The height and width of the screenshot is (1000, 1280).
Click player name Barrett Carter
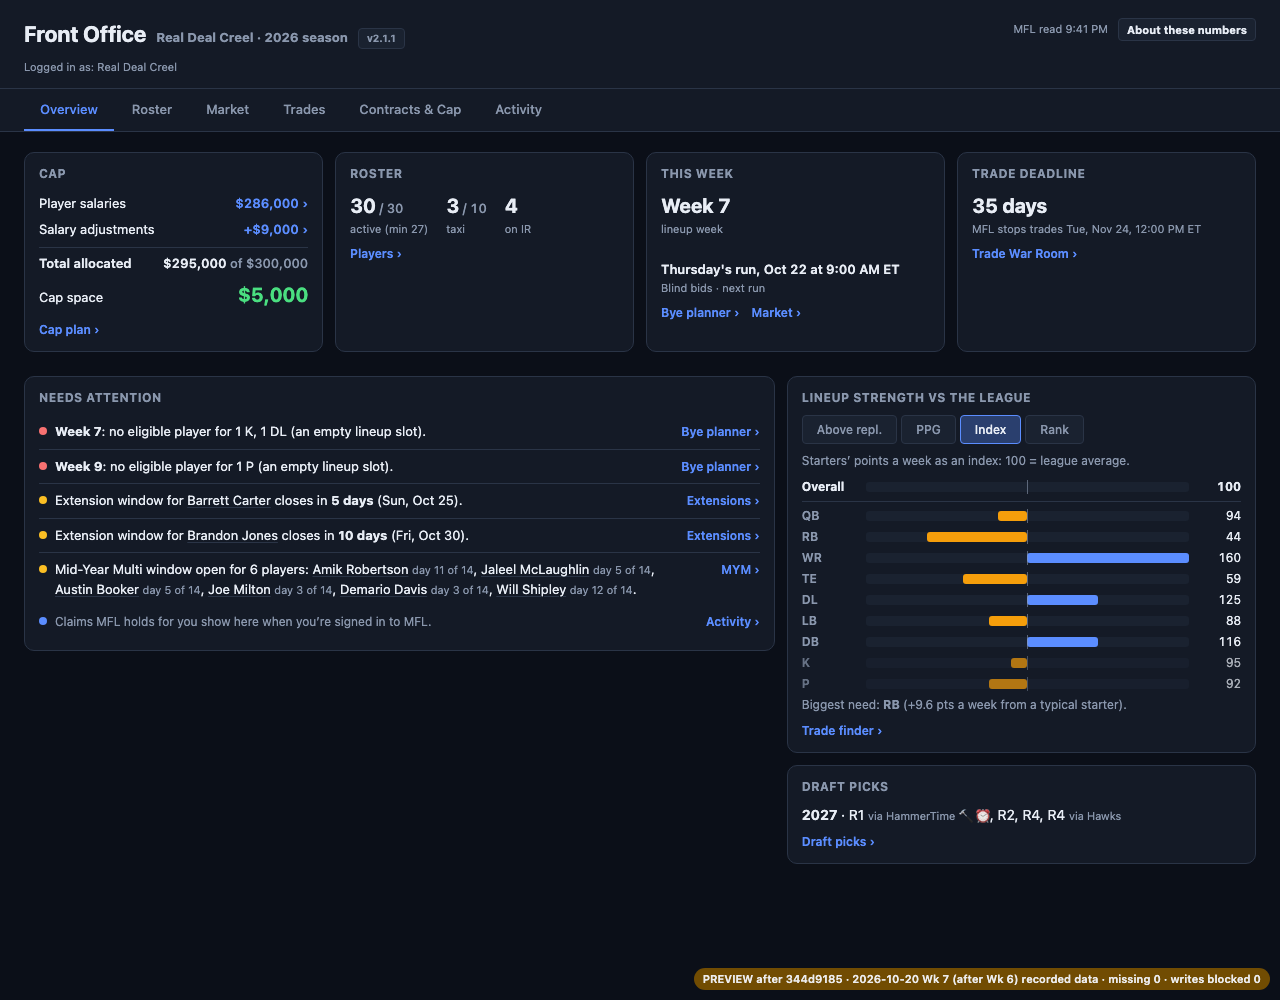pyautogui.click(x=229, y=501)
